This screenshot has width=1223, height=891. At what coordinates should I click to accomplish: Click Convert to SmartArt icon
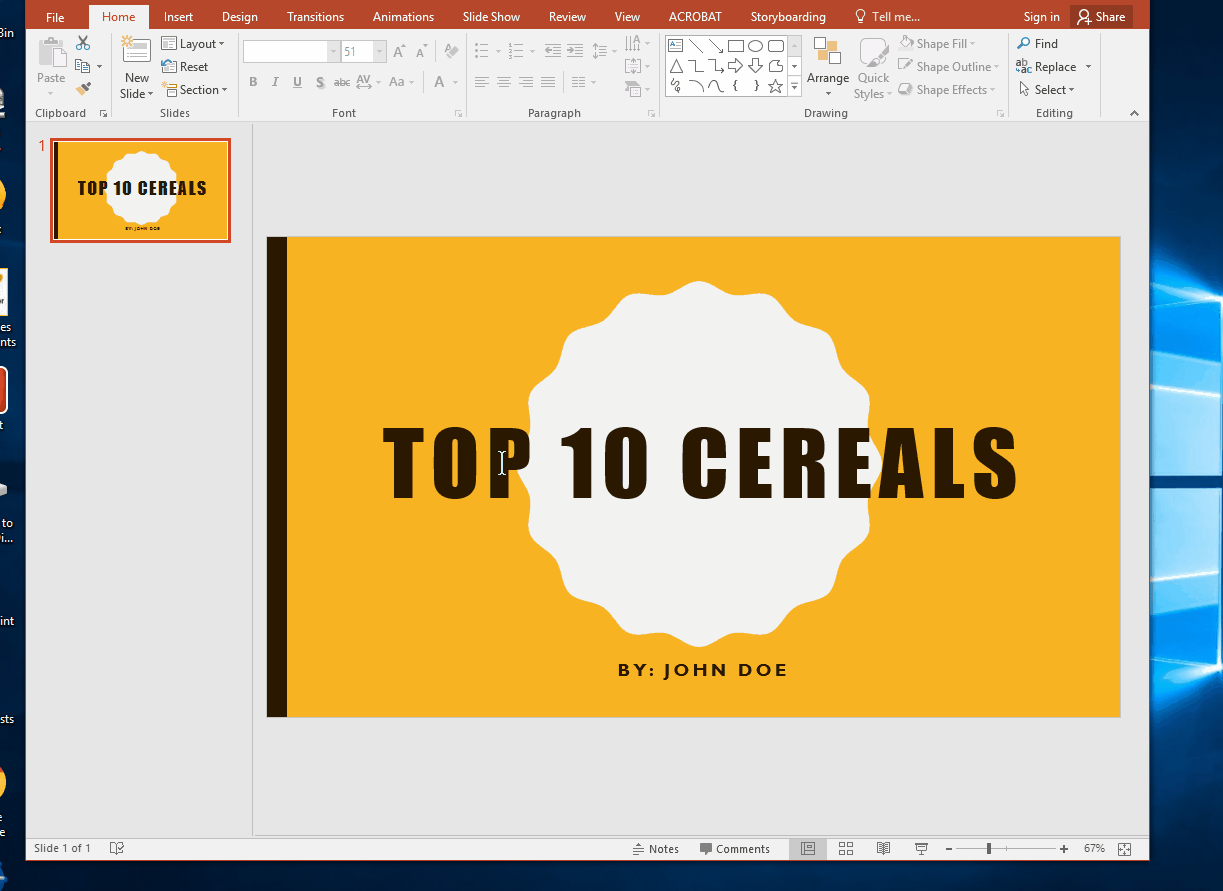coord(635,89)
